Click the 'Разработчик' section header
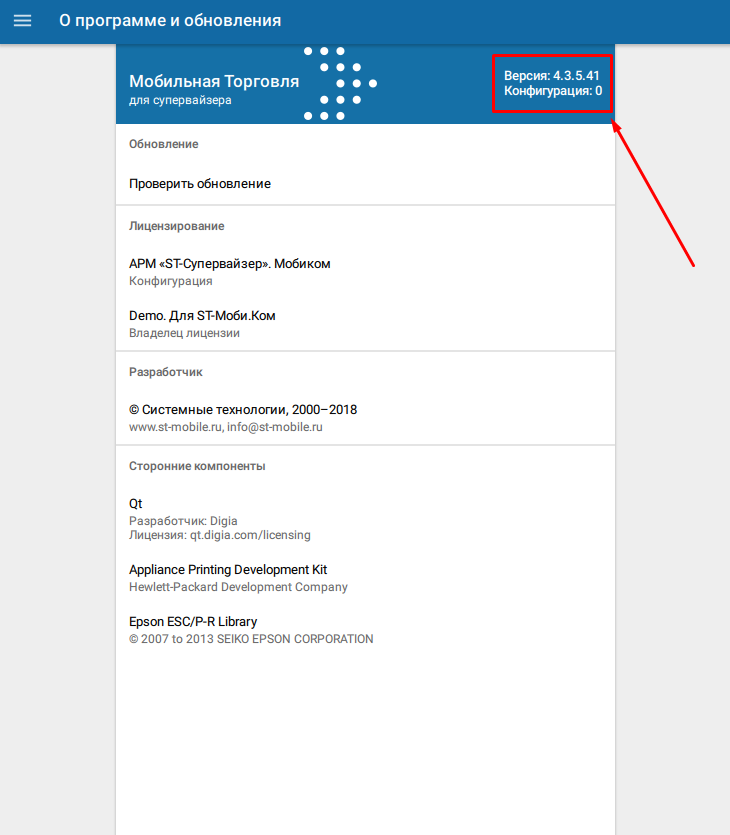 click(166, 372)
